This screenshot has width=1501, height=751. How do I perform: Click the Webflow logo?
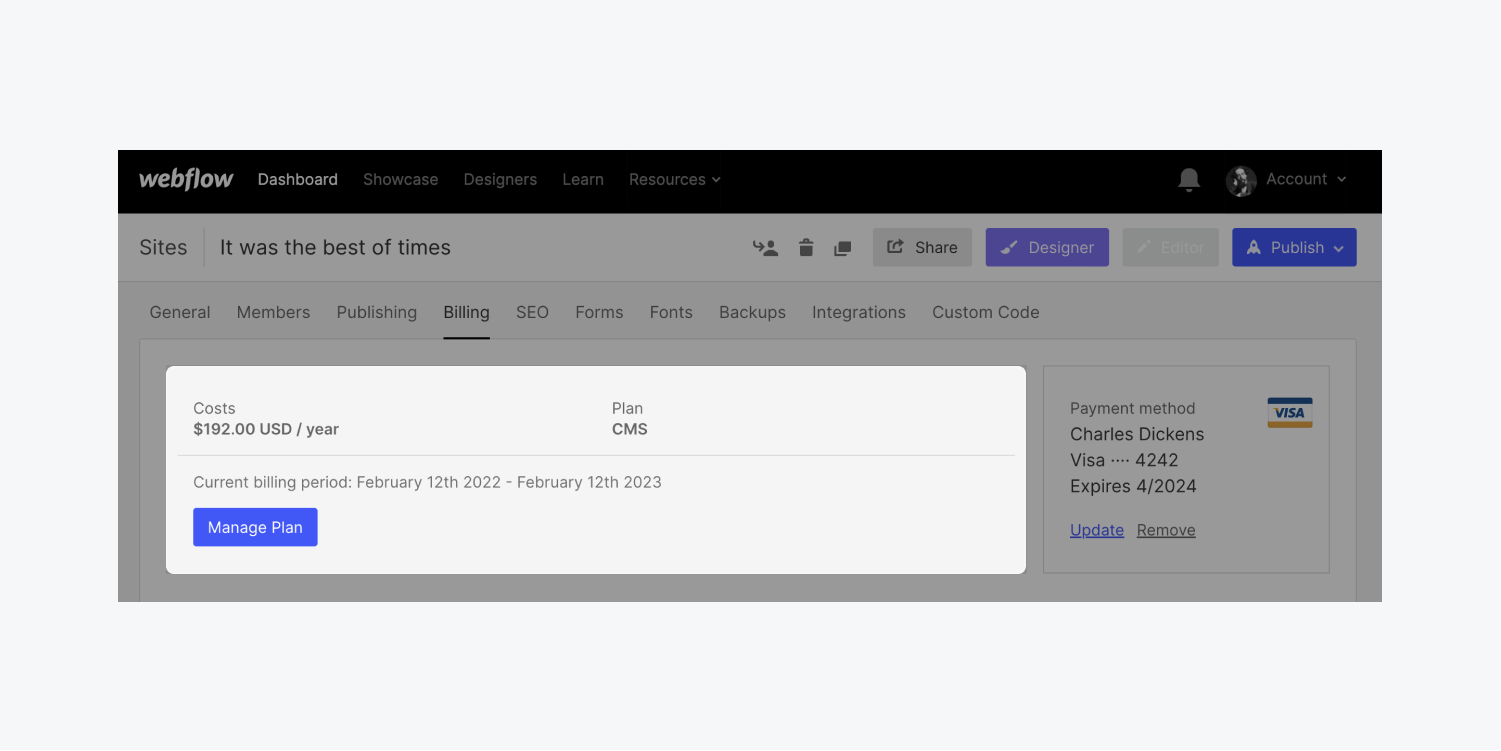pos(186,179)
